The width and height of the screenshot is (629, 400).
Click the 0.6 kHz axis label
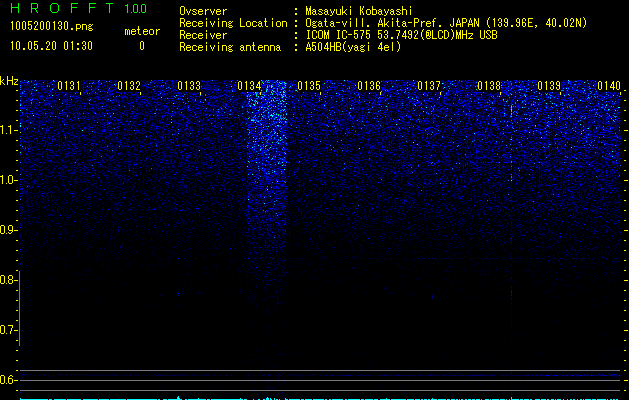click(8, 380)
